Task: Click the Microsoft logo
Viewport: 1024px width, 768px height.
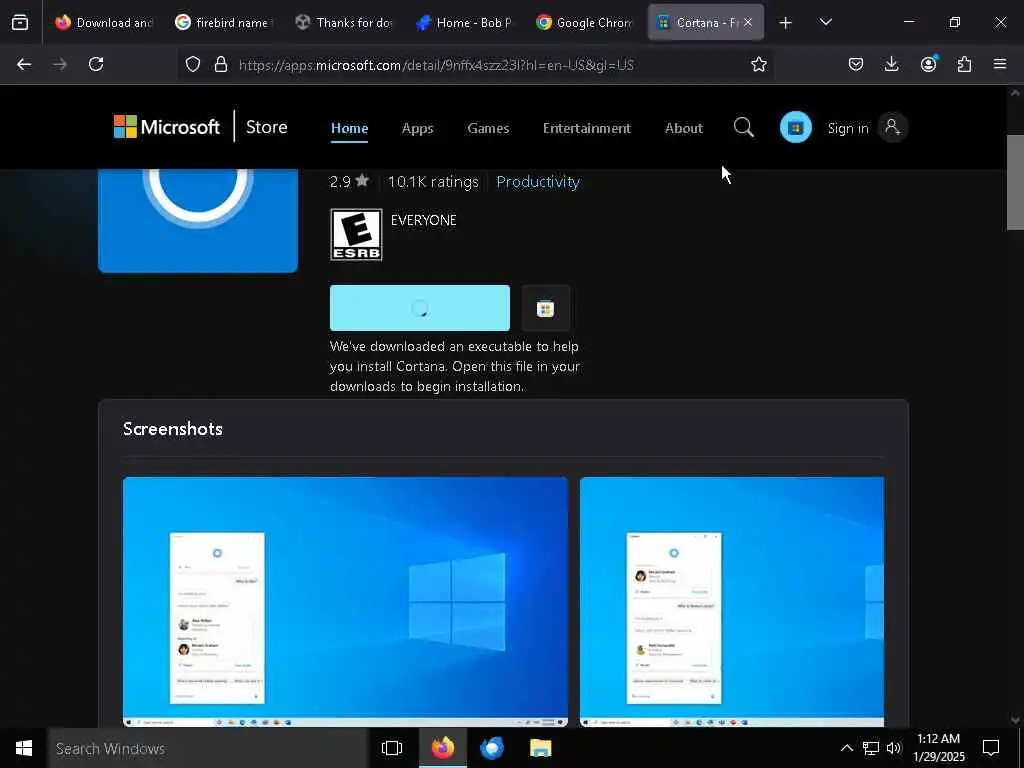Action: (x=167, y=127)
